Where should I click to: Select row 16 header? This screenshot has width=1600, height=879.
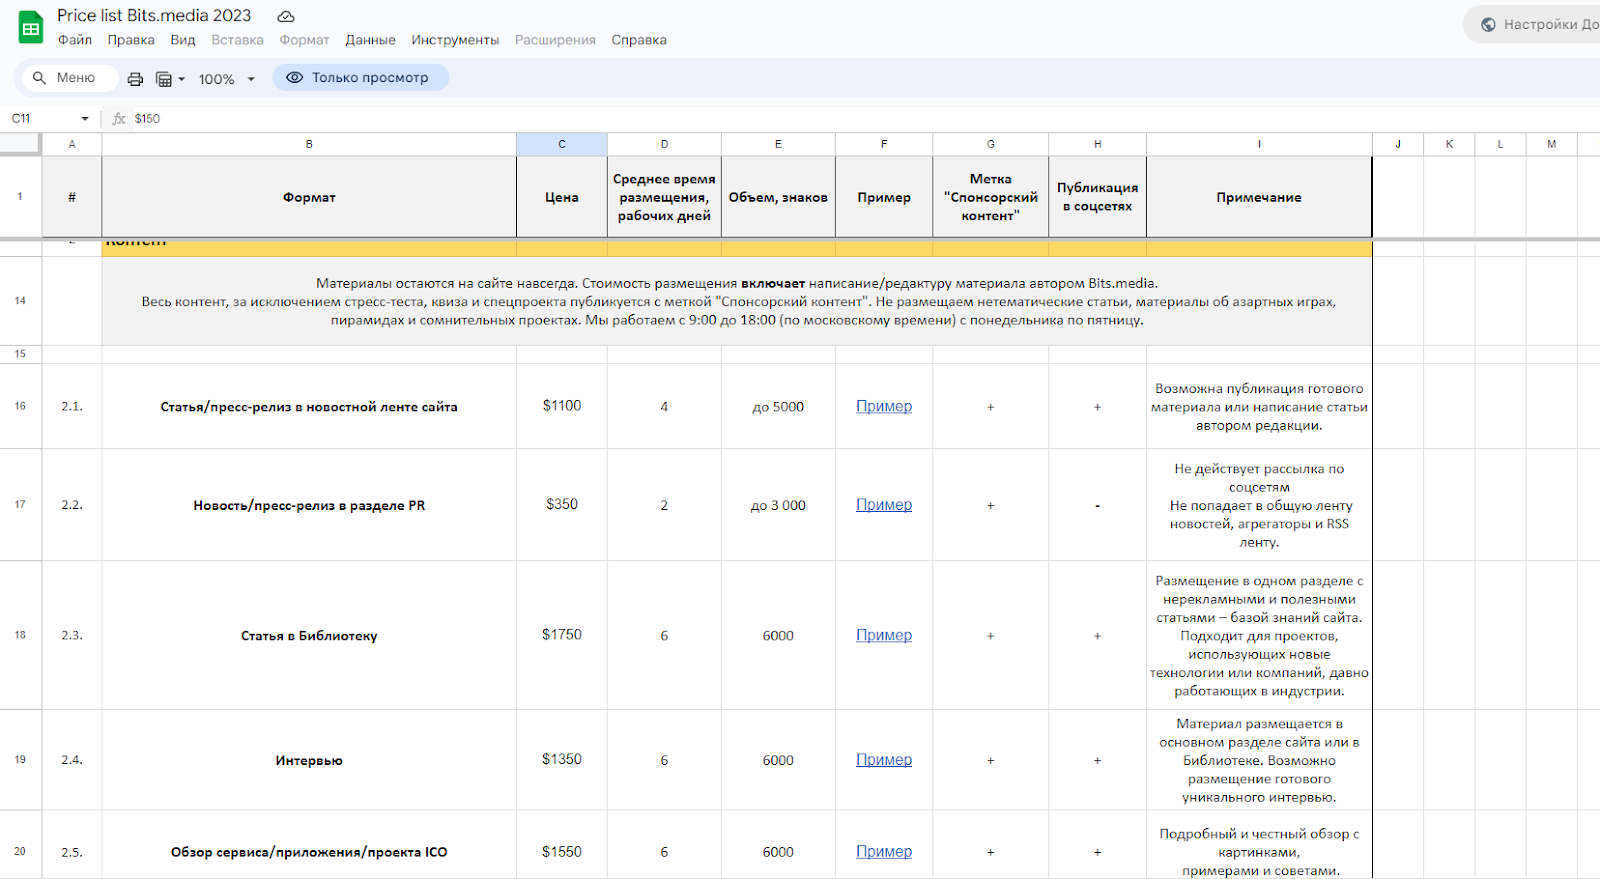coord(20,406)
